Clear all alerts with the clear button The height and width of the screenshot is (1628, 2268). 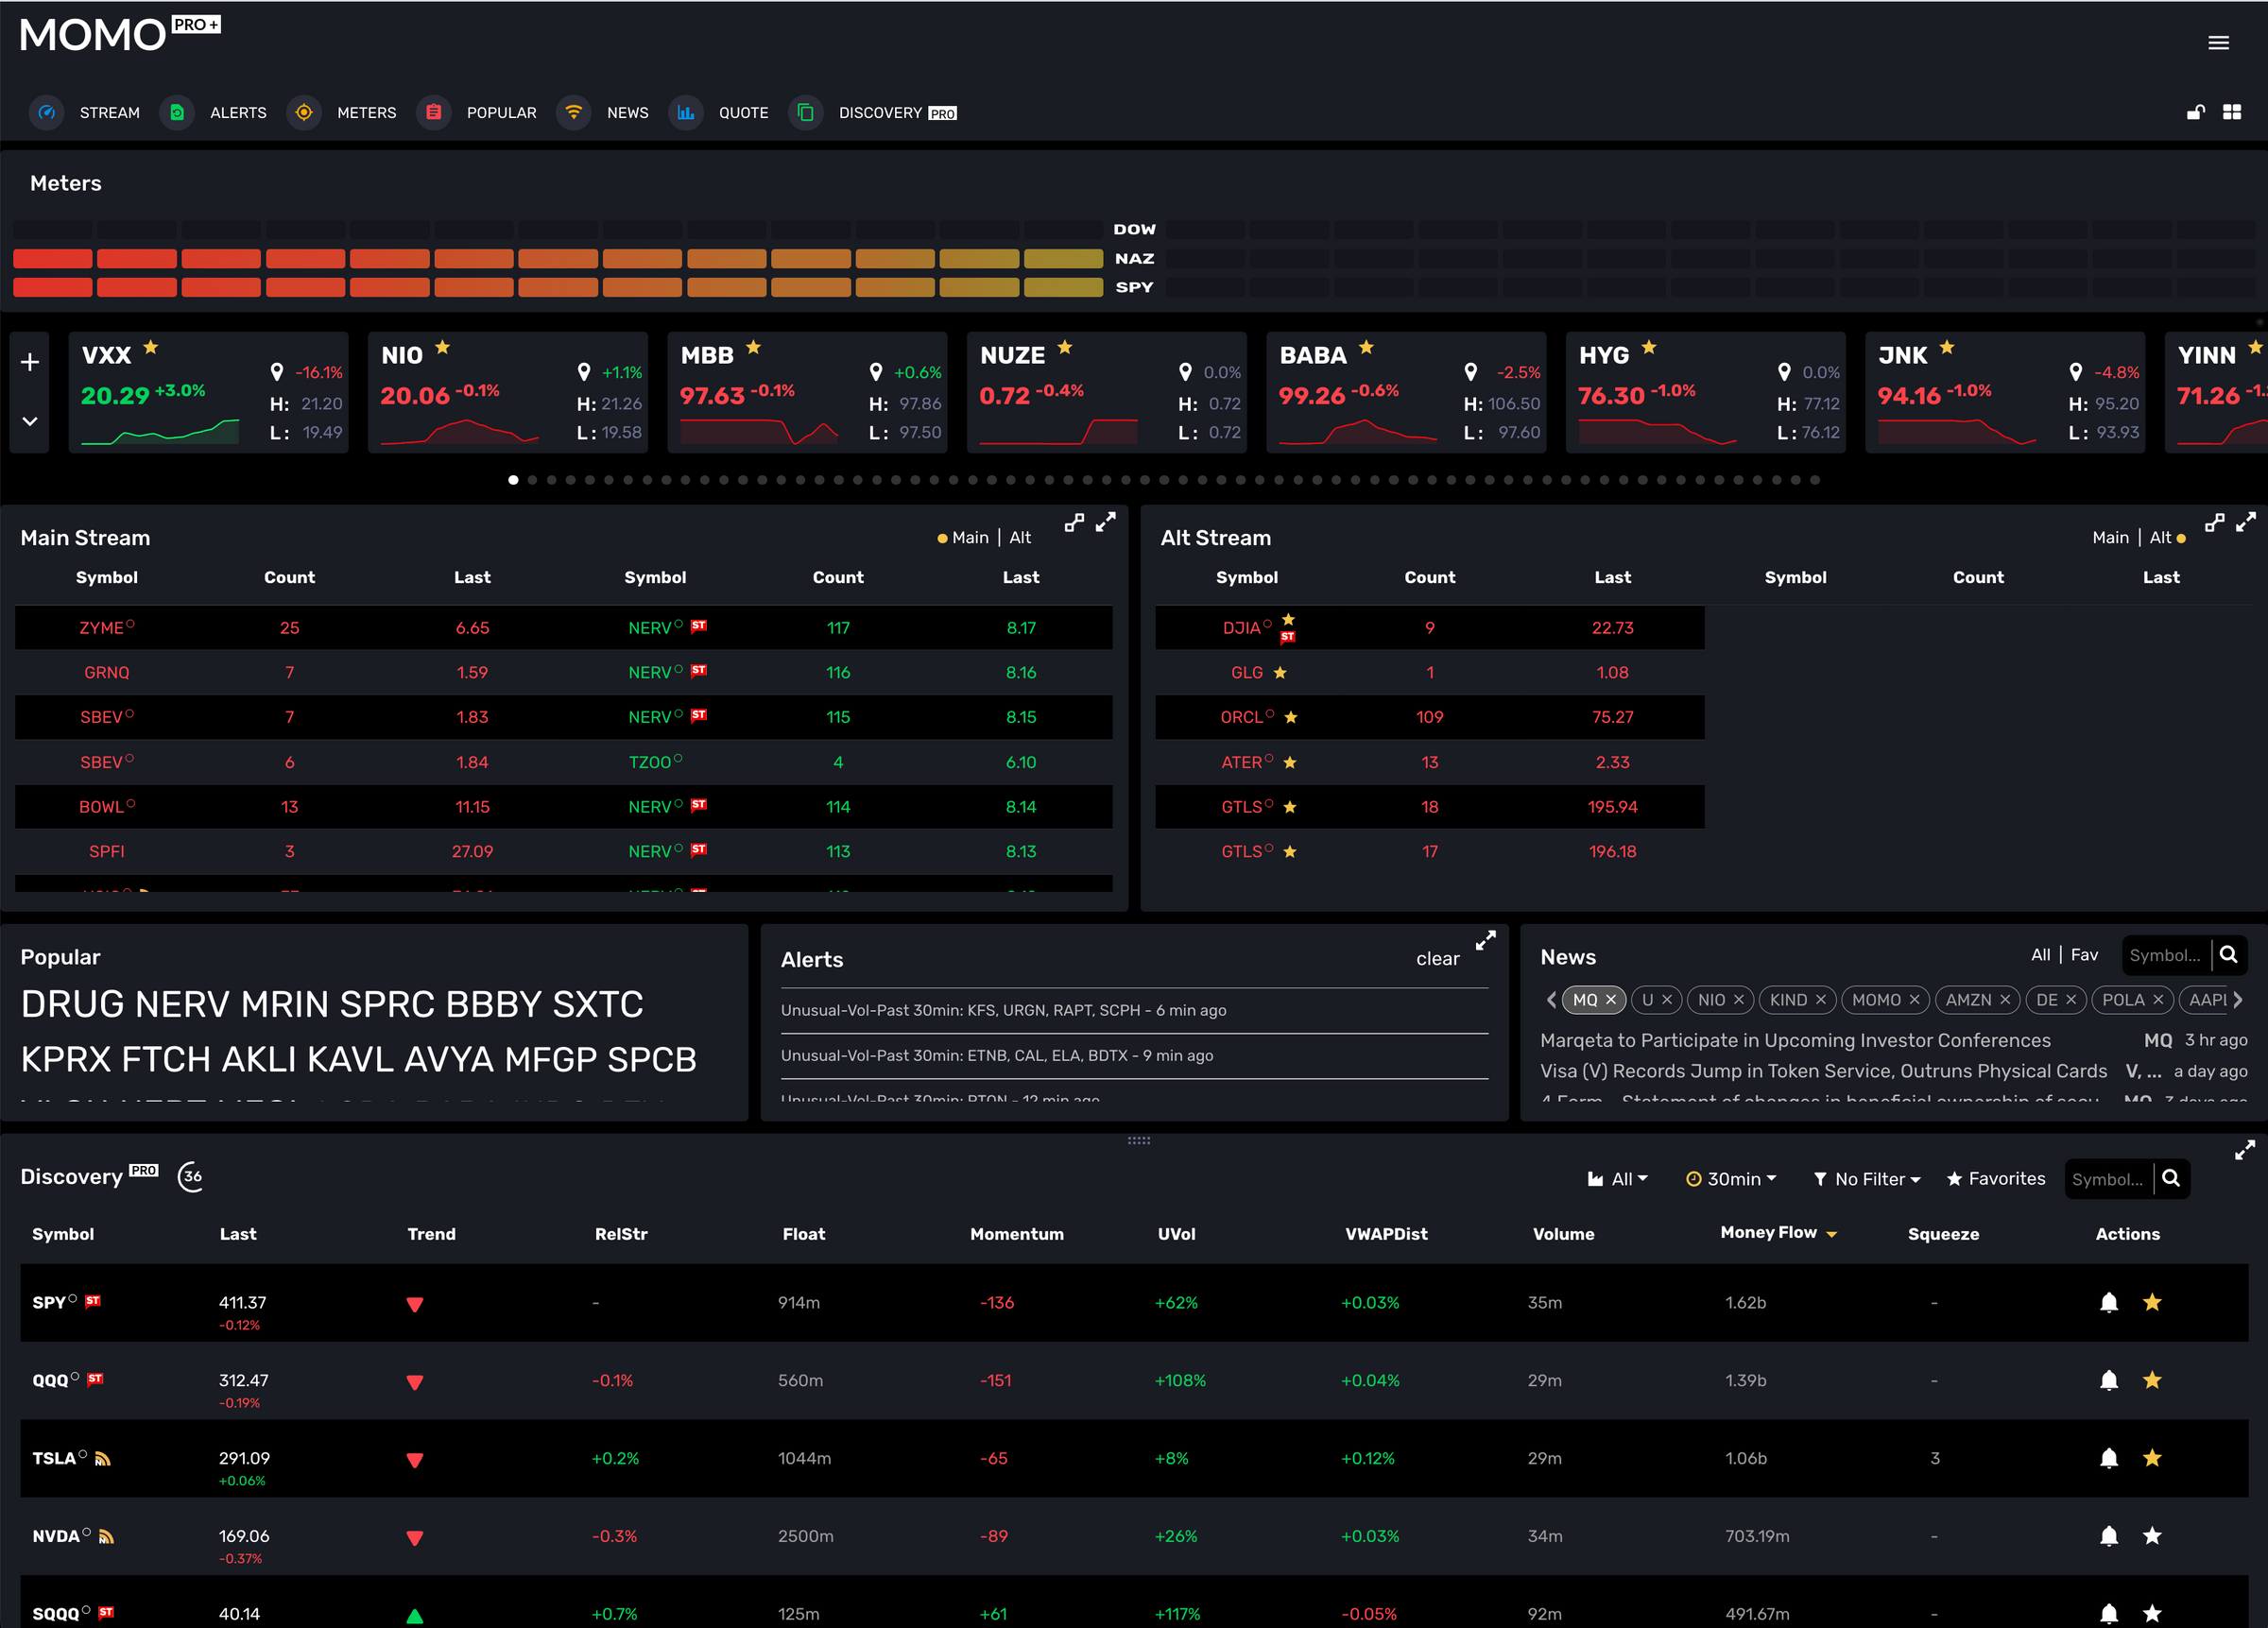click(1437, 958)
